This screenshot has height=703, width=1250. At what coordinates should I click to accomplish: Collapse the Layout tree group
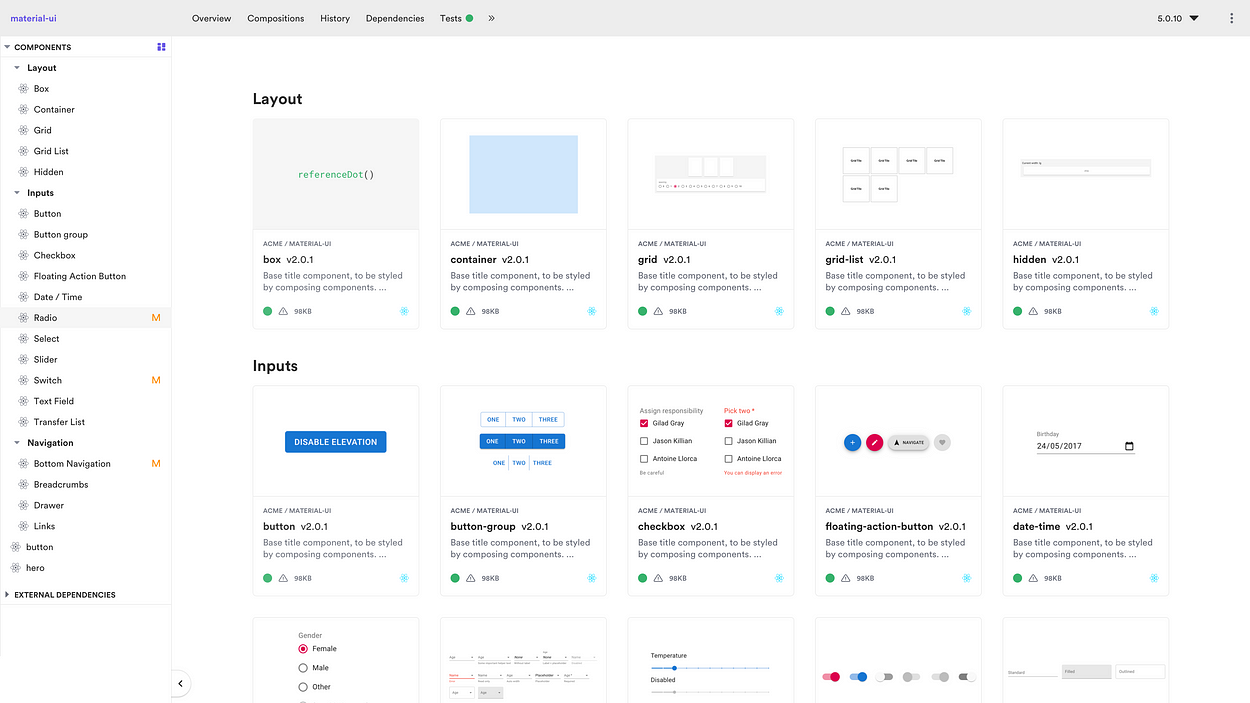point(17,68)
